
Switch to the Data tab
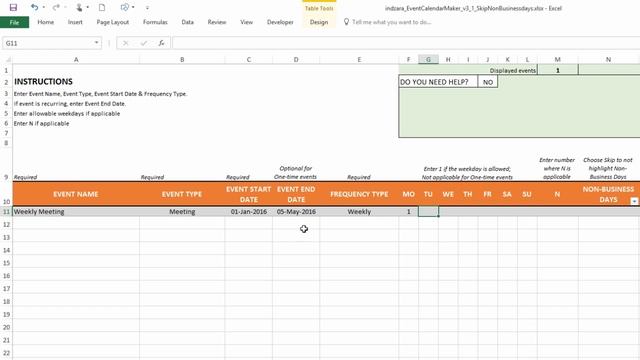[x=188, y=22]
